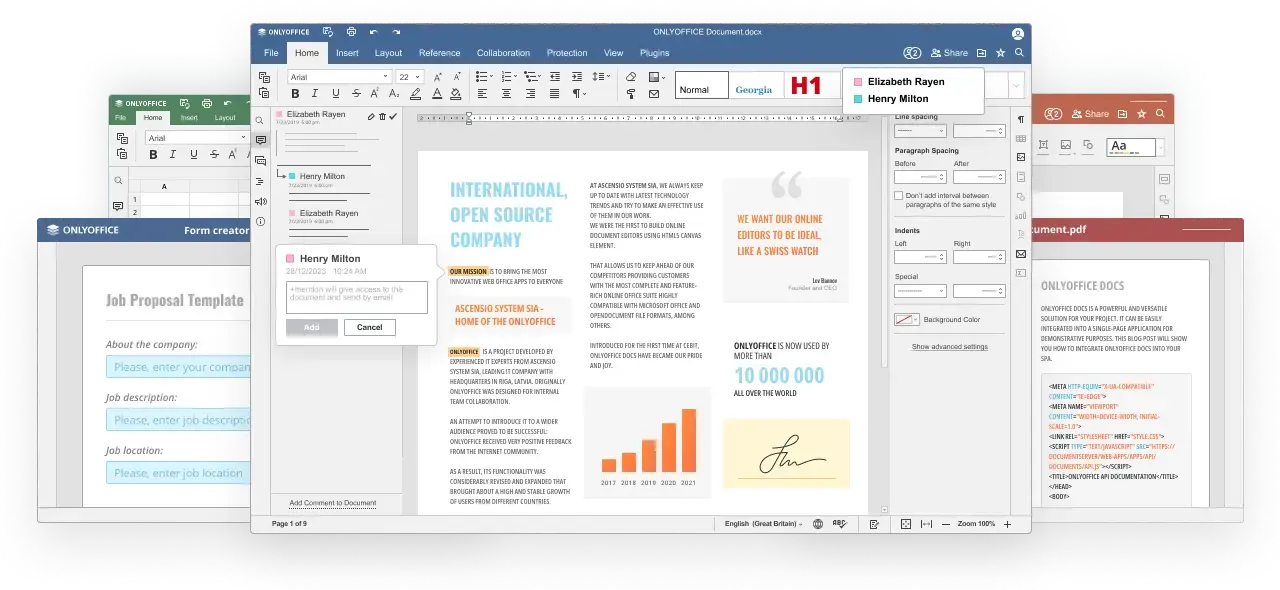Delete Elizabeth Rayen's comment with trash icon
1280x590 pixels.
pos(382,117)
